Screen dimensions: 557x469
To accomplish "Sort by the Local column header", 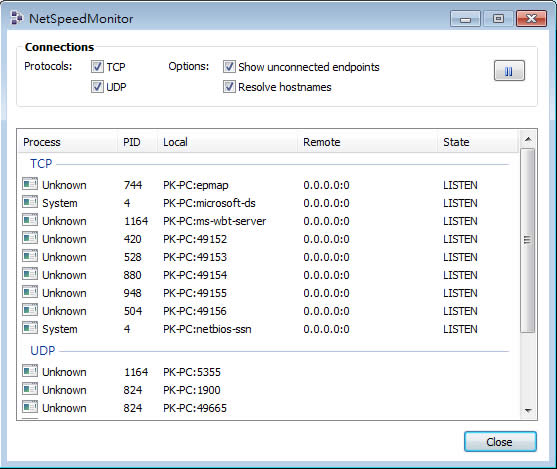I will coord(227,142).
